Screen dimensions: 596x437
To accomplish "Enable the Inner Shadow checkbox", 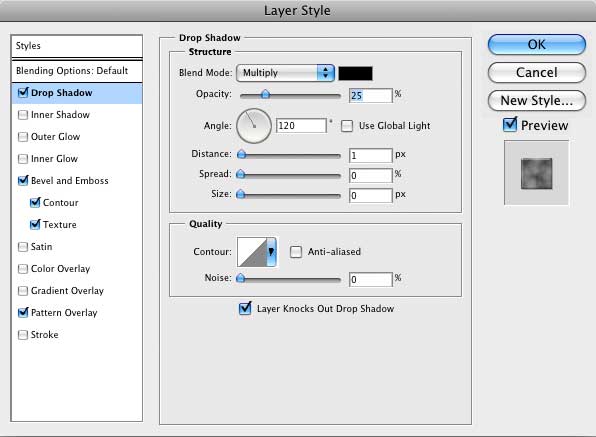I will (x=23, y=115).
